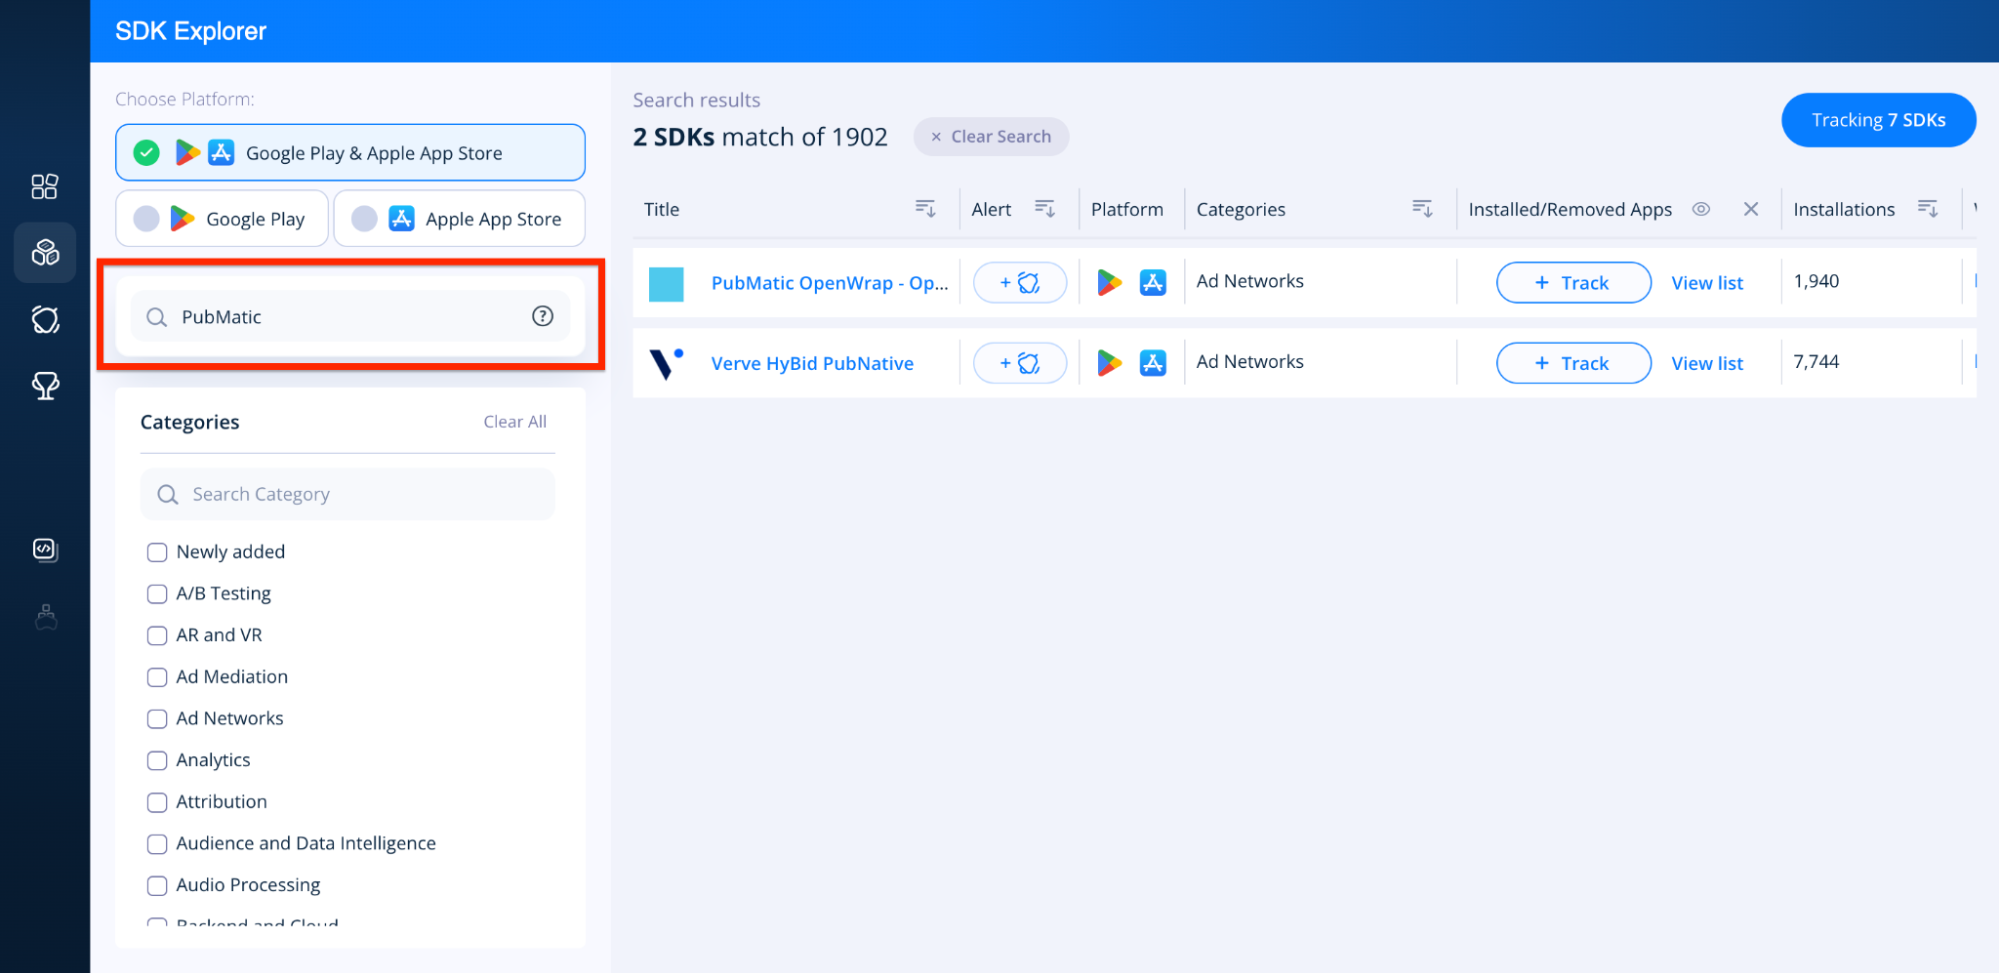Check the A/B Testing category
1999x974 pixels.
157,594
